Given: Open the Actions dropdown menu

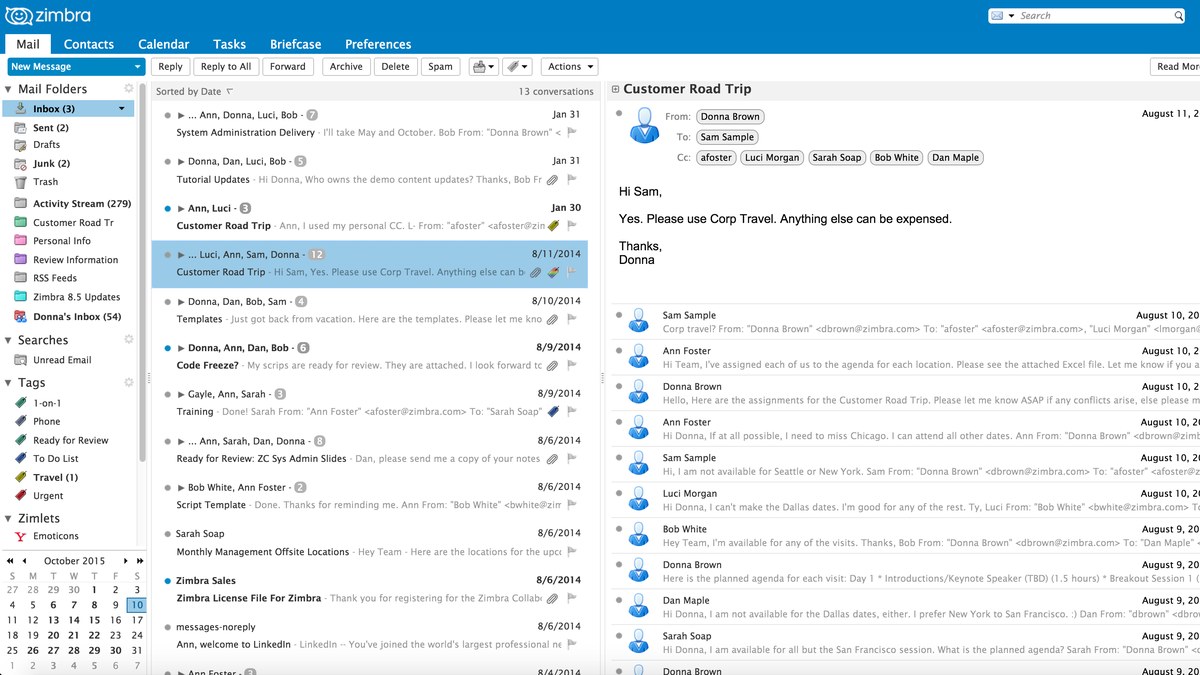Looking at the screenshot, I should (x=570, y=67).
